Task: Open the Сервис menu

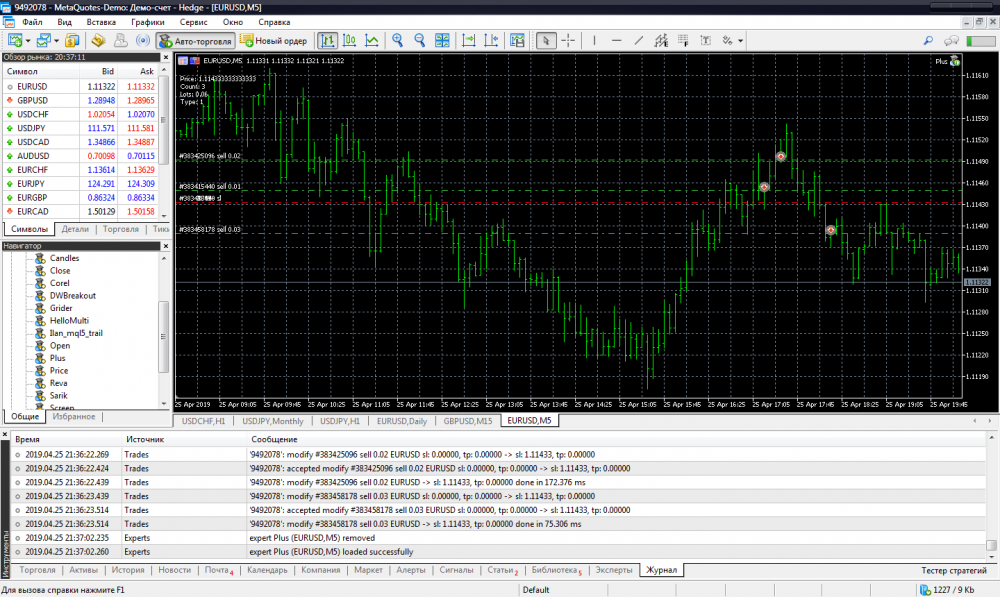Action: (193, 22)
